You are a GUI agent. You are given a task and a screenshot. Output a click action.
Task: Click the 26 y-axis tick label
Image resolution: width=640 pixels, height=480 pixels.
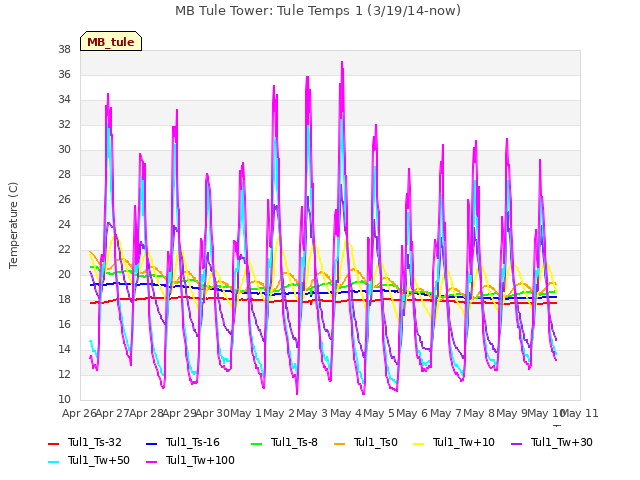(64, 199)
